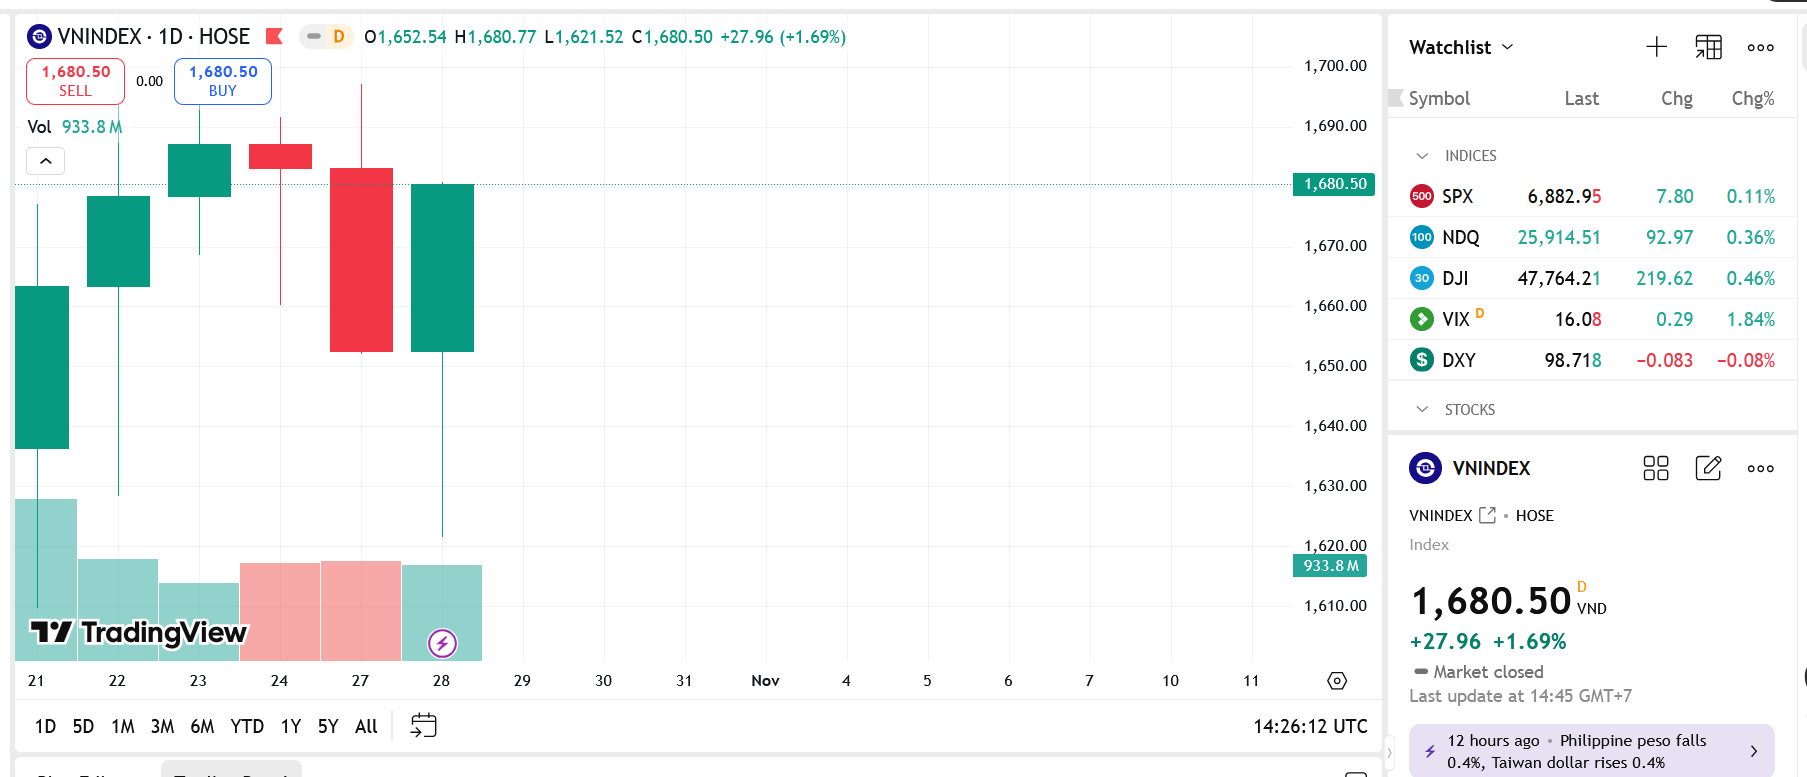
Task: Click the 1,680.50 price label on the axis
Action: [x=1334, y=184]
